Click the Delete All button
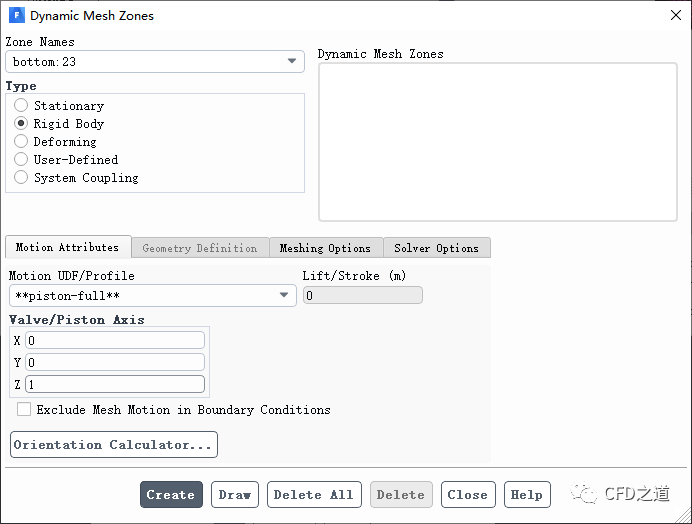692x524 pixels. pyautogui.click(x=314, y=495)
